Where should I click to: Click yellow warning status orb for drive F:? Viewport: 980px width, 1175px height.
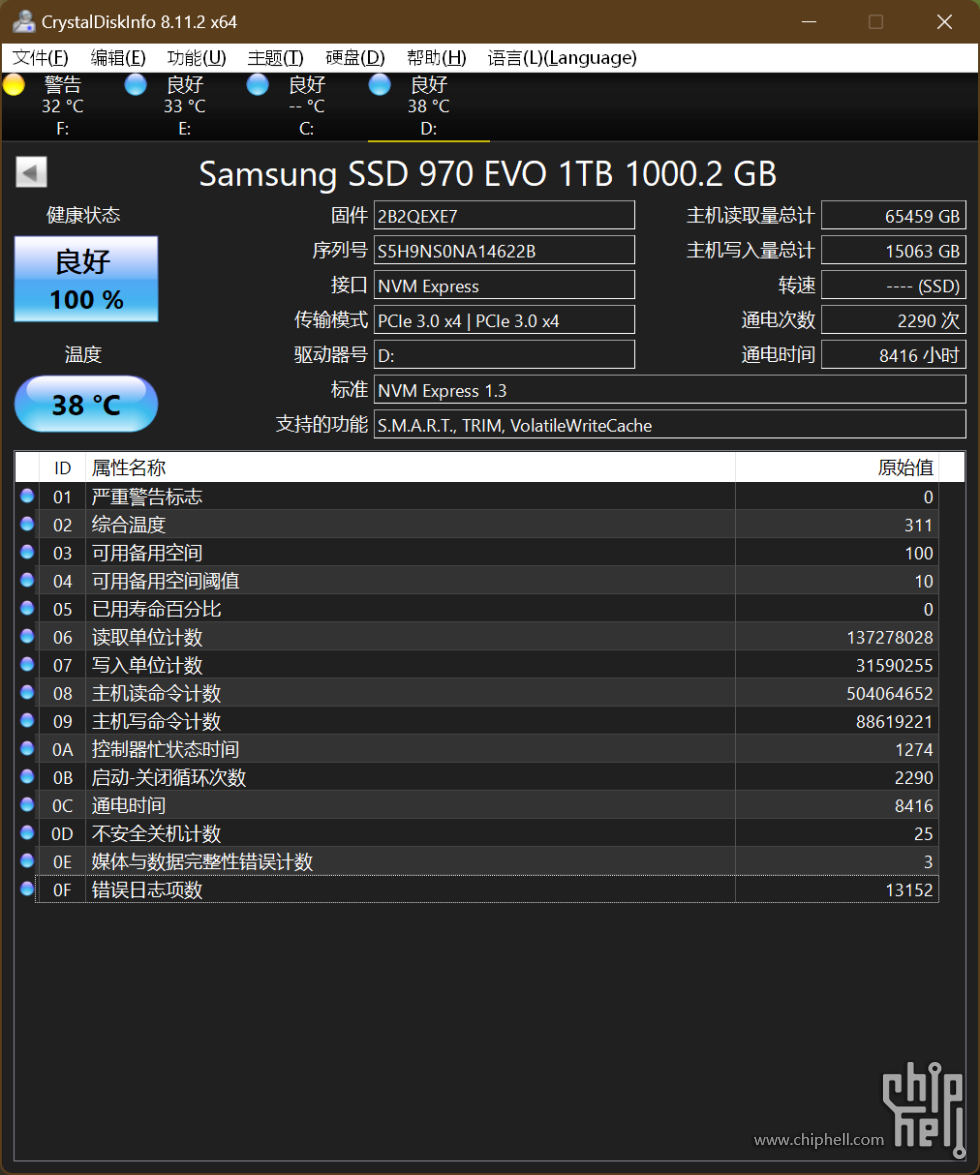14,85
